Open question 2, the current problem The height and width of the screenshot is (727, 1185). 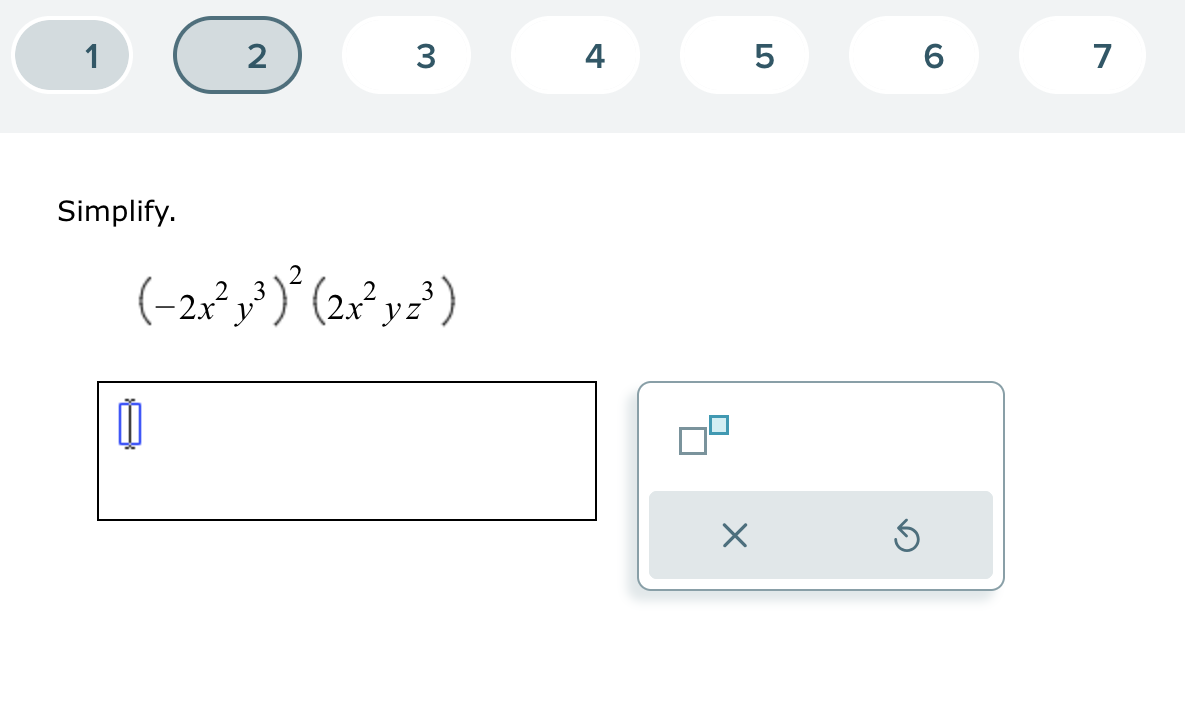click(237, 55)
